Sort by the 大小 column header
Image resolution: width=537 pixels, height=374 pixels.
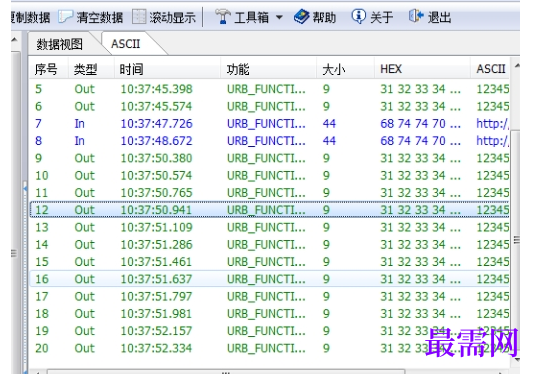point(334,70)
